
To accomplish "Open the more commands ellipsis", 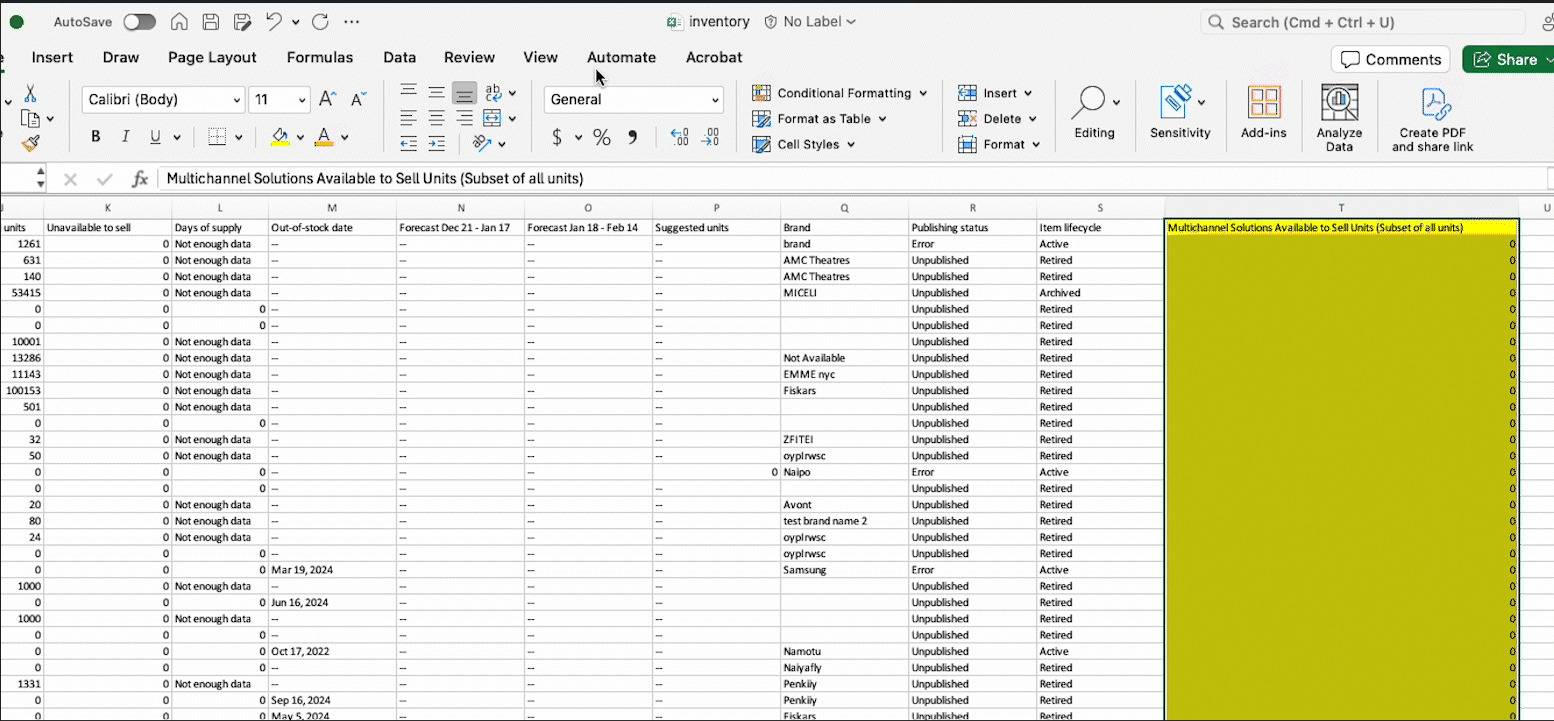I will point(351,22).
